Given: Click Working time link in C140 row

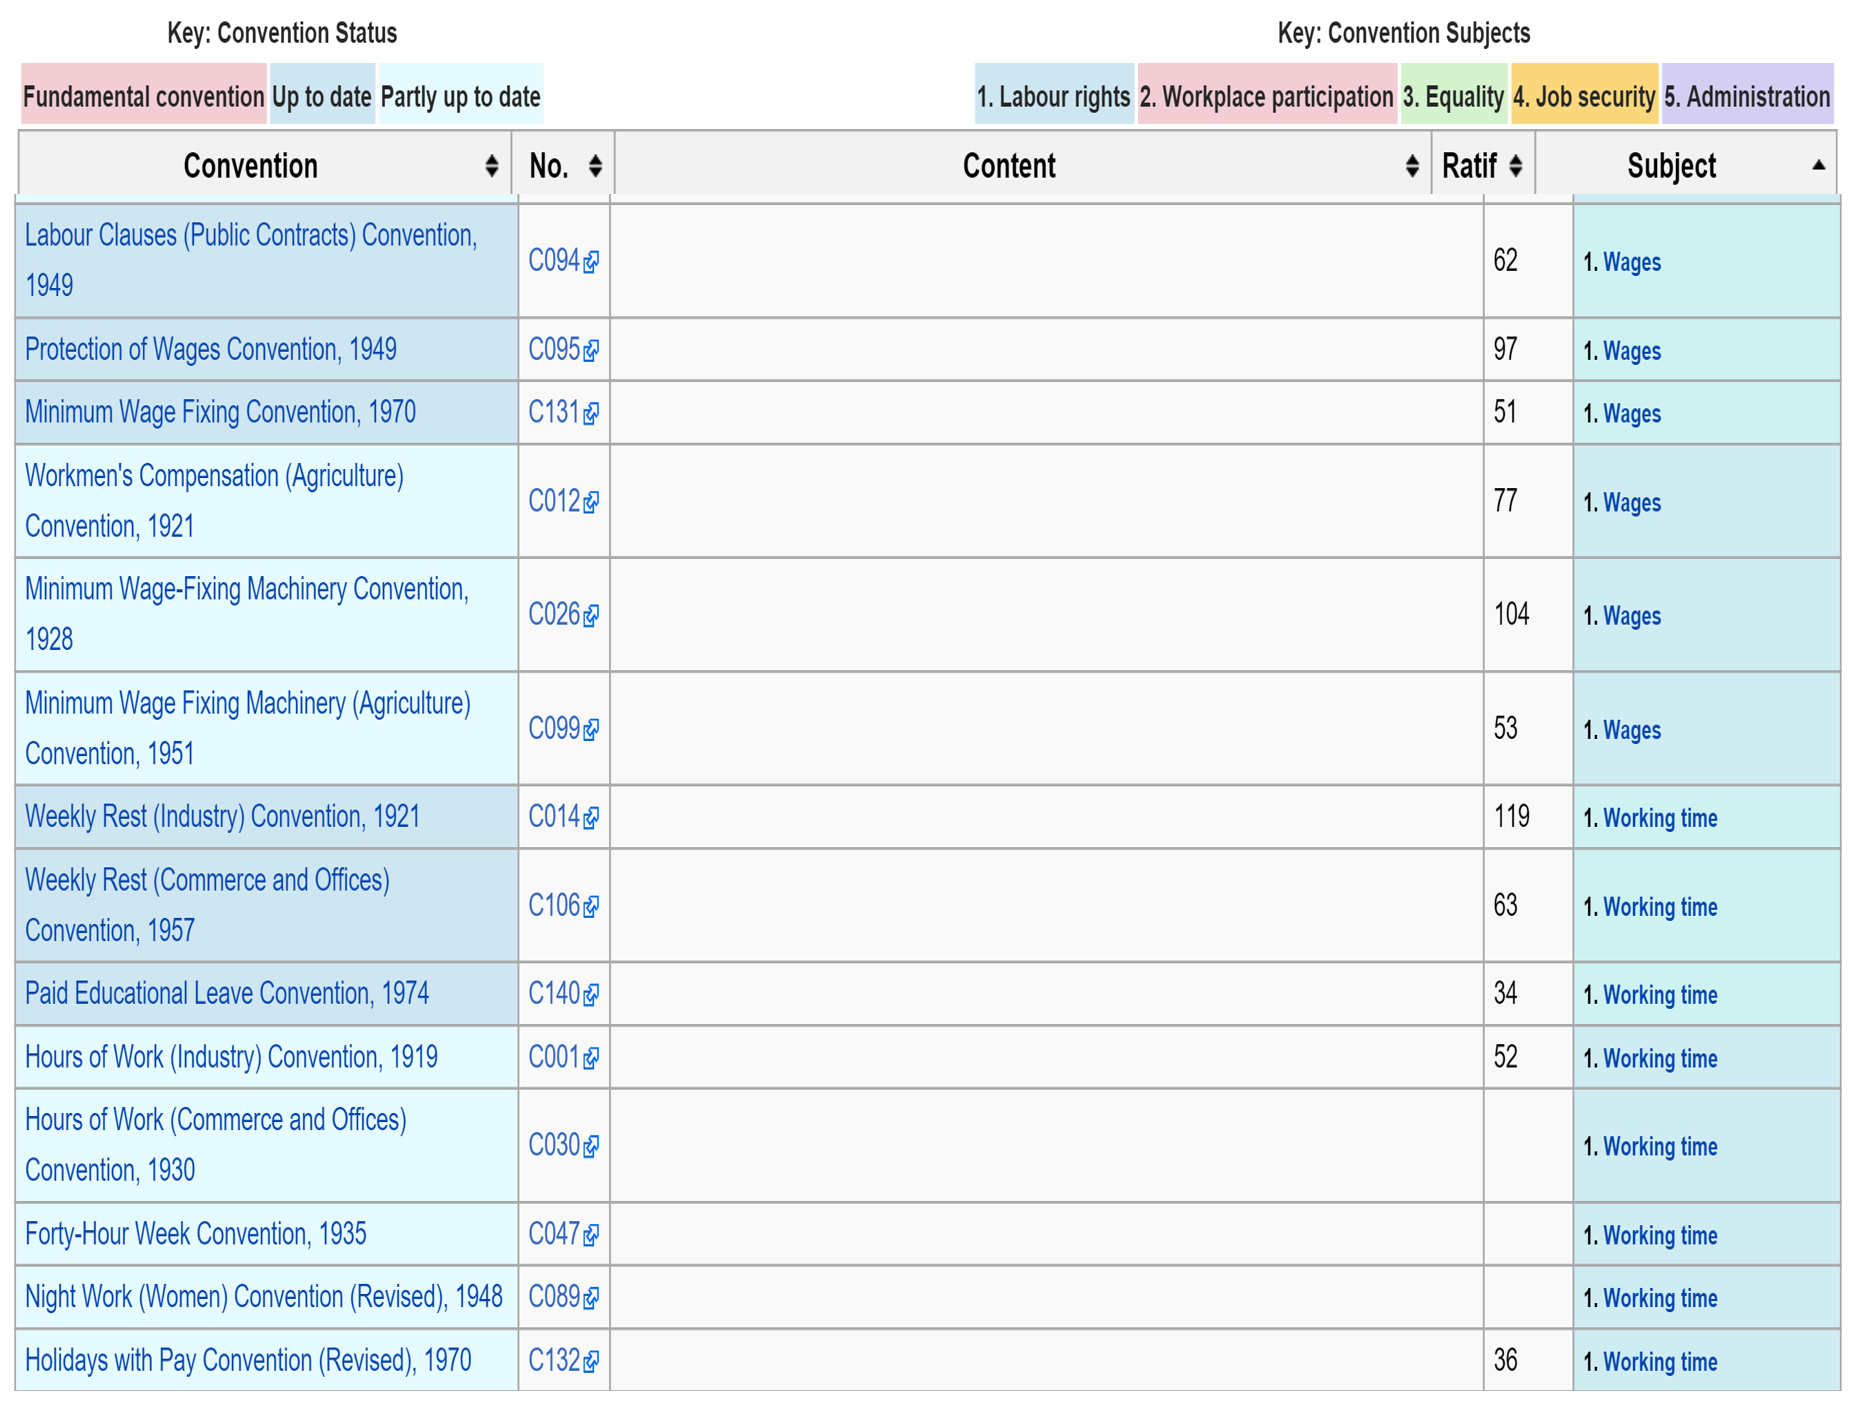Looking at the screenshot, I should 1660,995.
